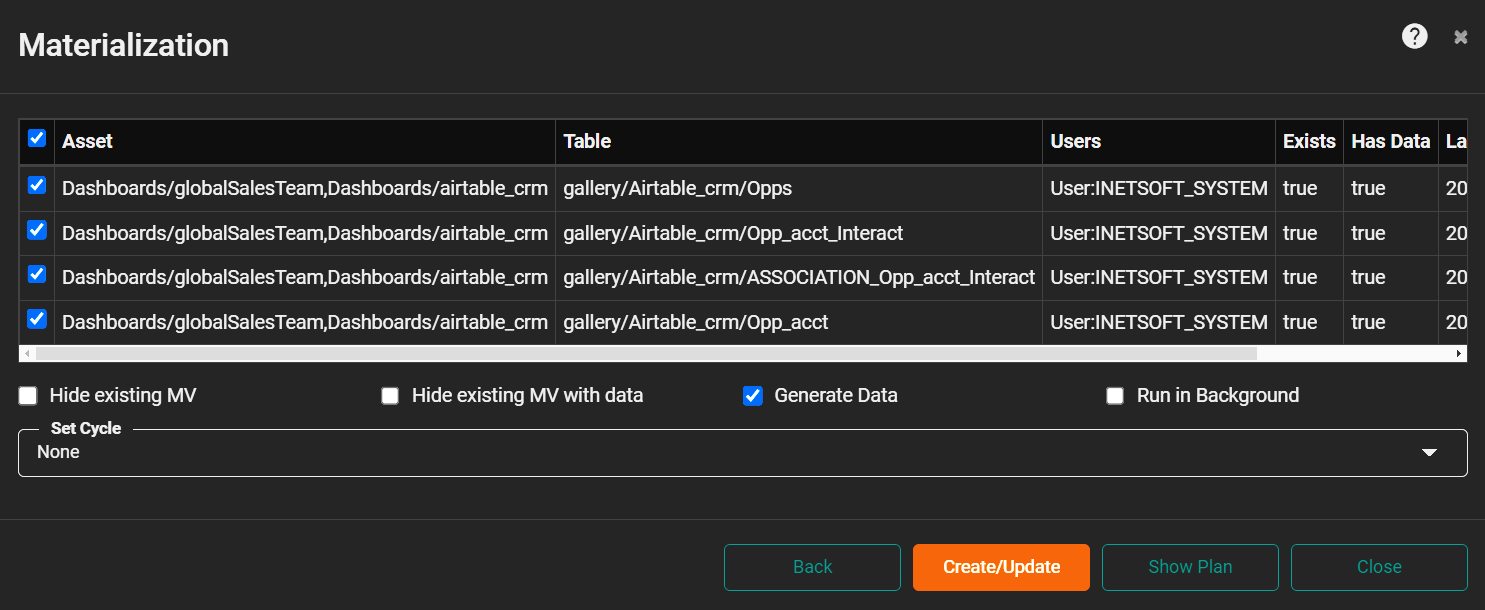Toggle the select-all checkbox in table header

37,139
